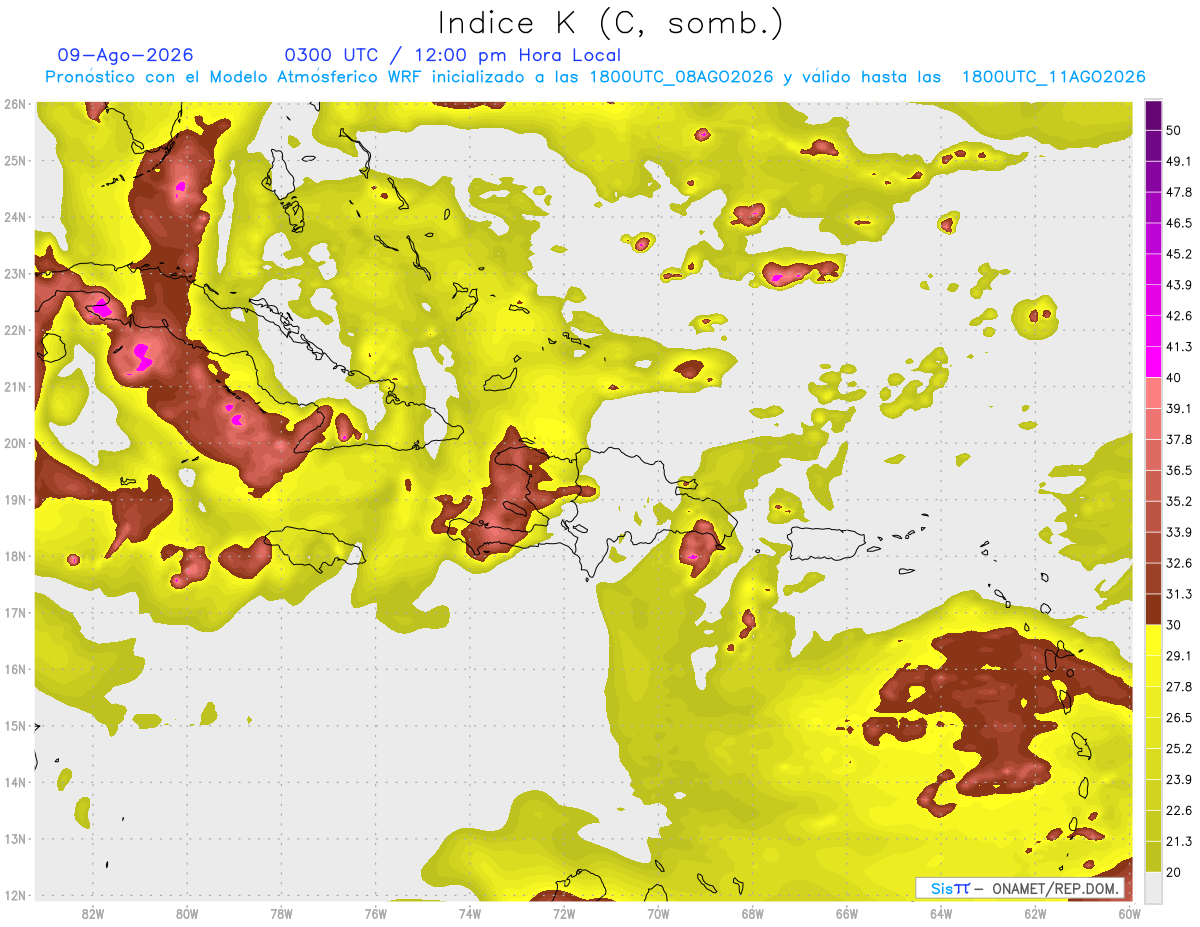The width and height of the screenshot is (1200, 927).
Task: Click the colorbar value 42.6
Action: coord(1179,317)
